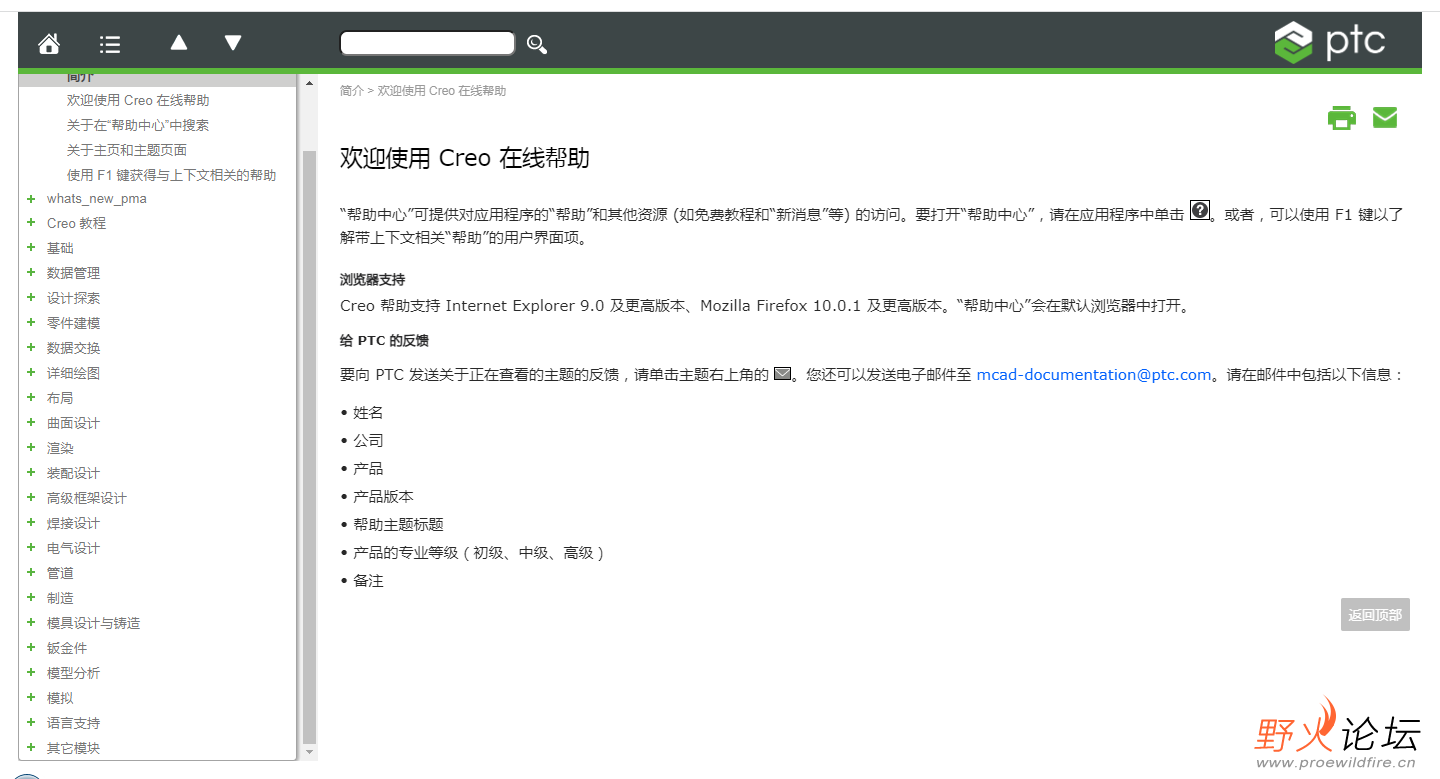Click the search magnifier icon
Screen dimensions: 1440x779
tap(537, 44)
